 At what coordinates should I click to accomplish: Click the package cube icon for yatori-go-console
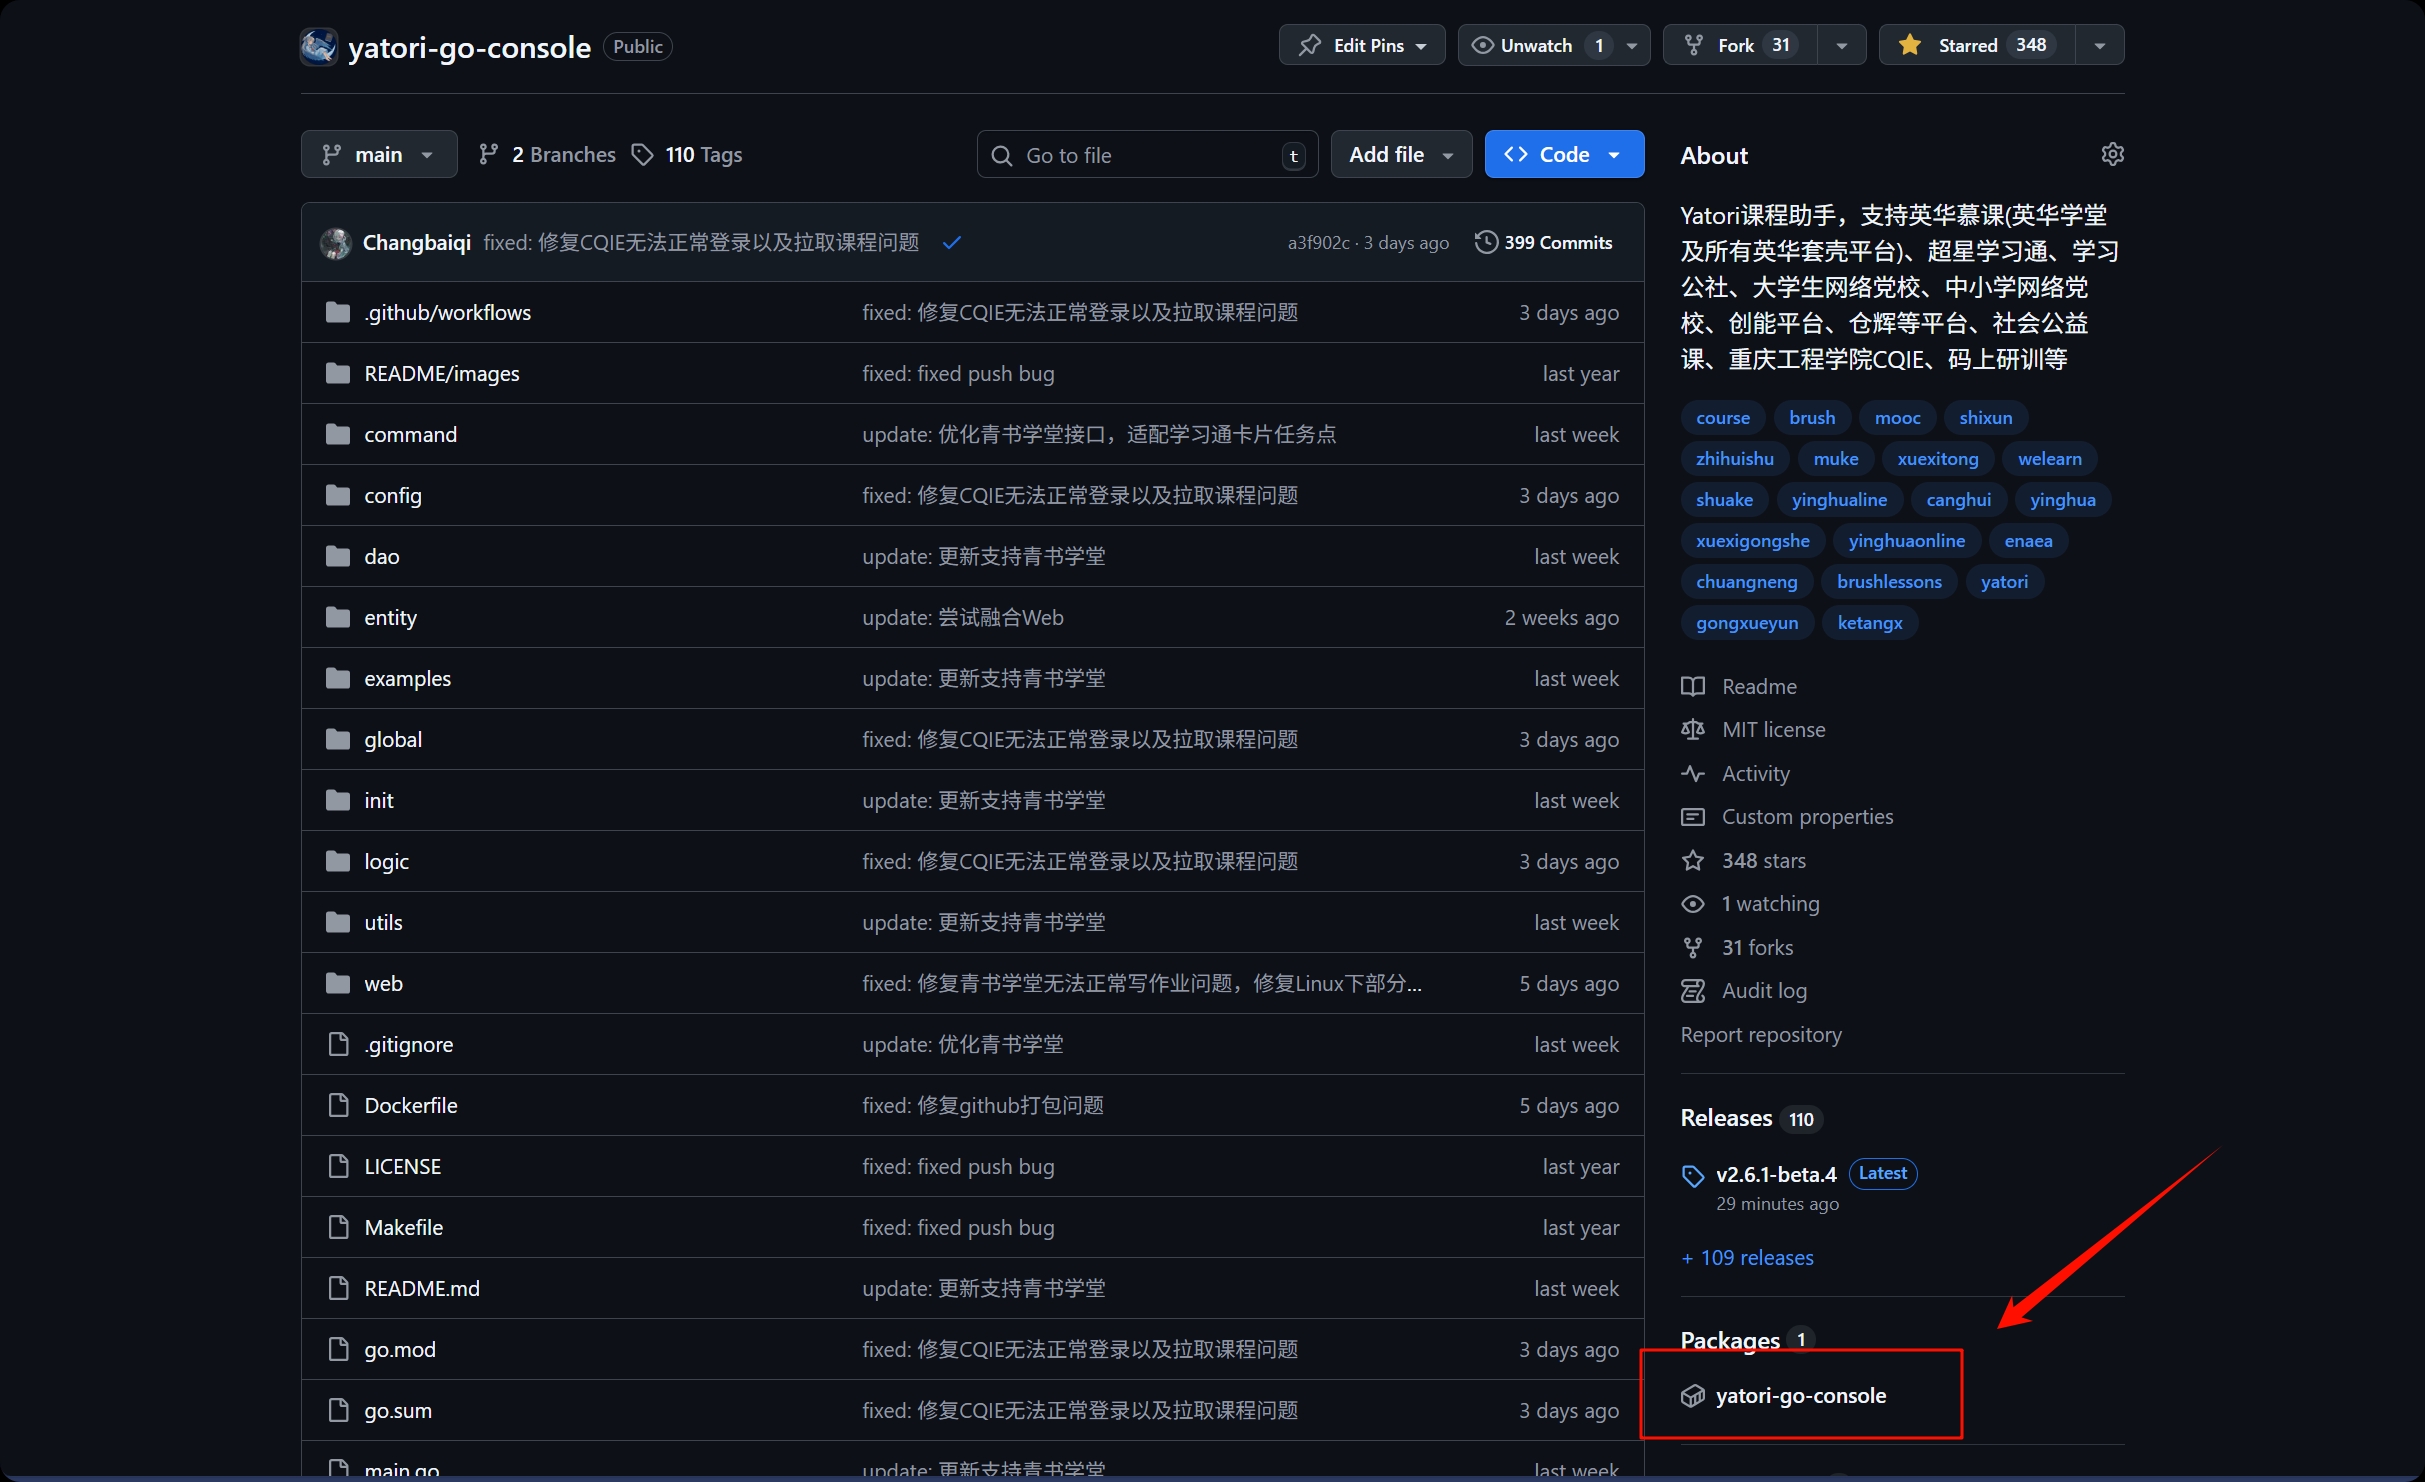[1694, 1395]
